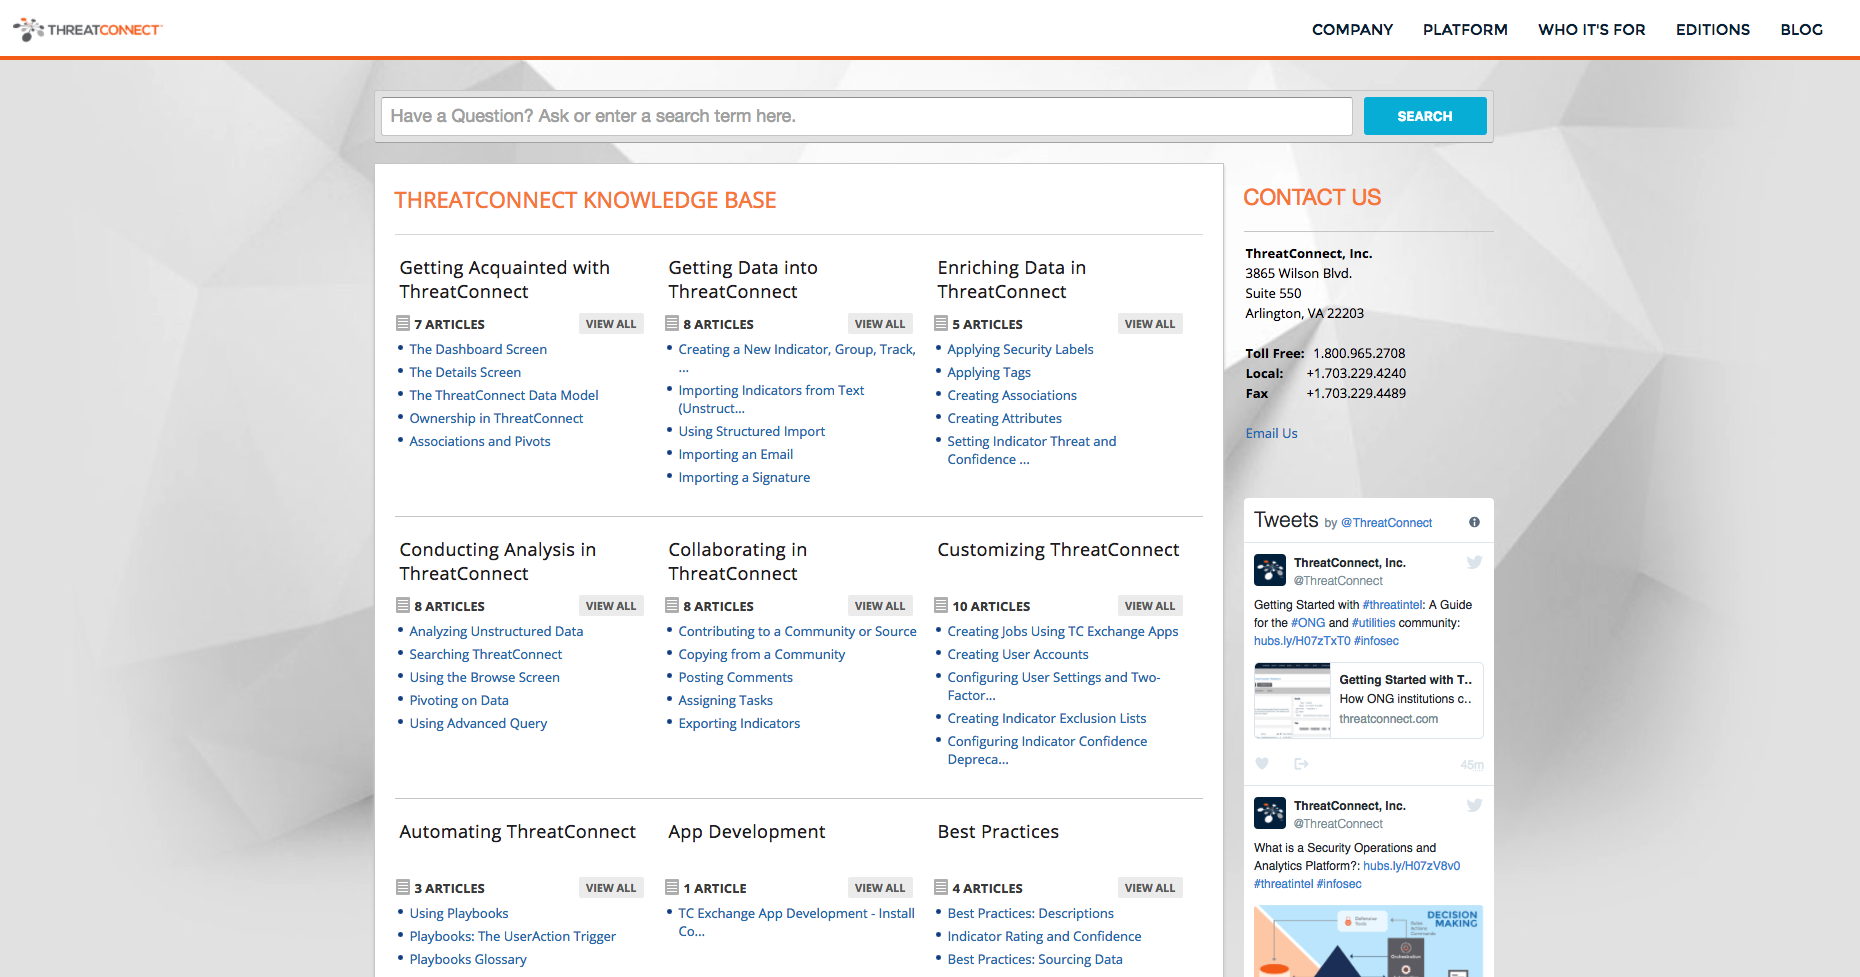
Task: Click the Twitter info icon in Tweets header
Action: (x=1474, y=522)
